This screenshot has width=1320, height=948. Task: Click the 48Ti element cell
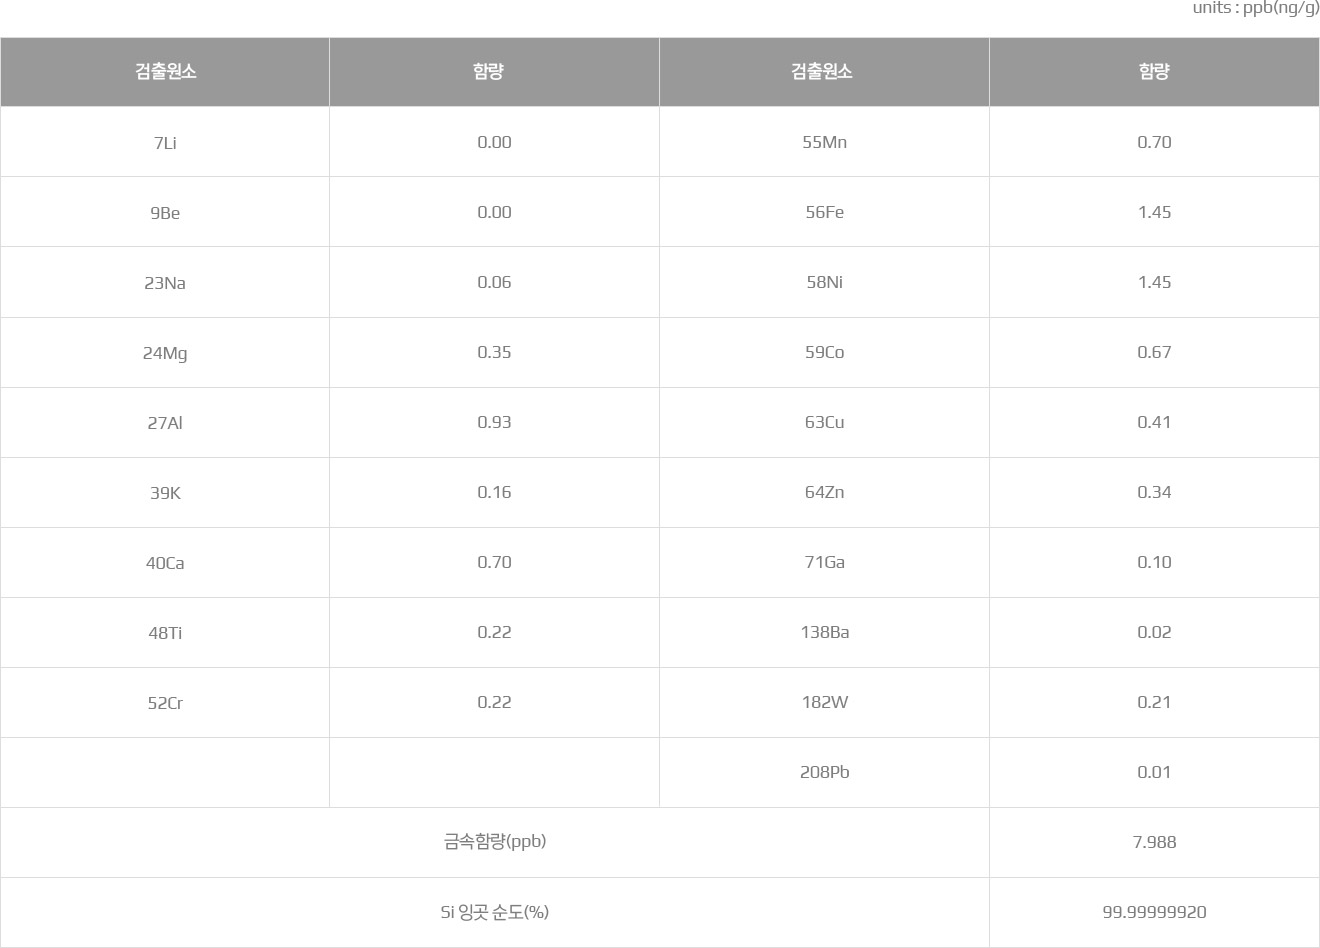[x=165, y=632]
